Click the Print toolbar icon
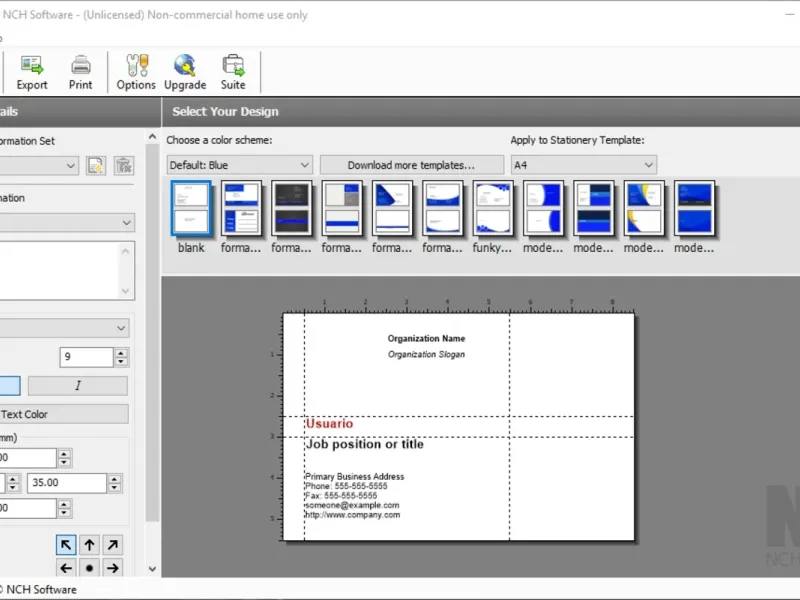This screenshot has height=600, width=800. tap(81, 72)
